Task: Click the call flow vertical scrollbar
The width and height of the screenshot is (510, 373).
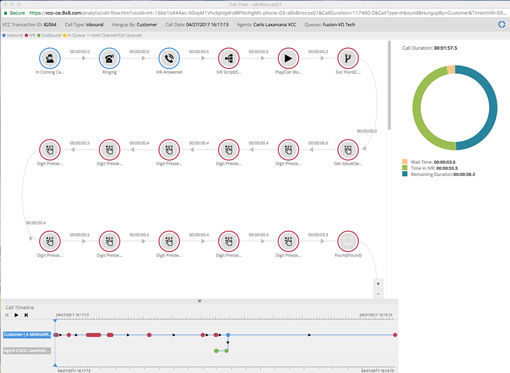Action: [x=389, y=85]
